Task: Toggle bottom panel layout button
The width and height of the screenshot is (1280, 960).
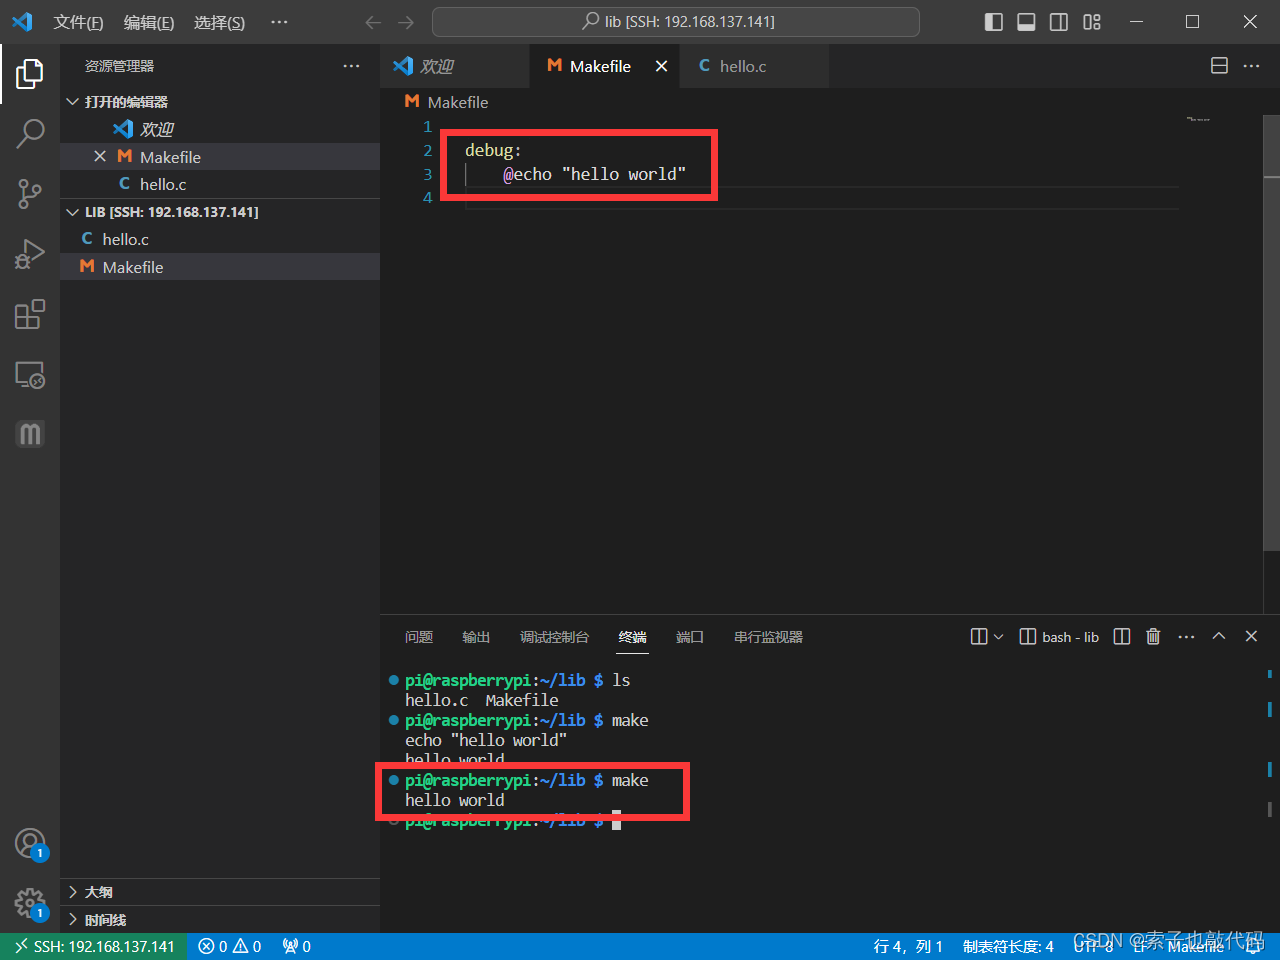Action: point(1026,22)
